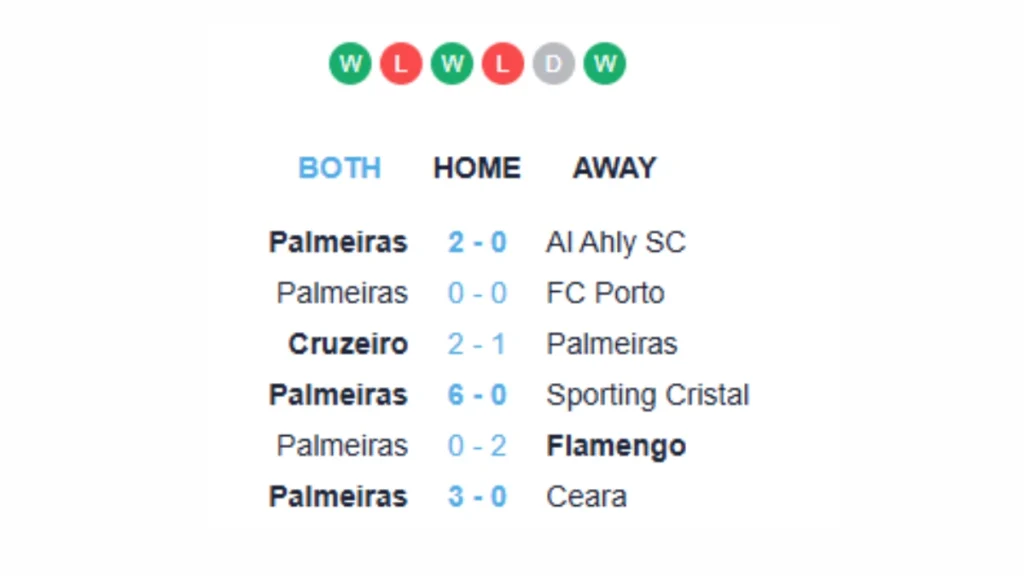
Task: Select the BOTH matches tab
Action: [x=340, y=168]
